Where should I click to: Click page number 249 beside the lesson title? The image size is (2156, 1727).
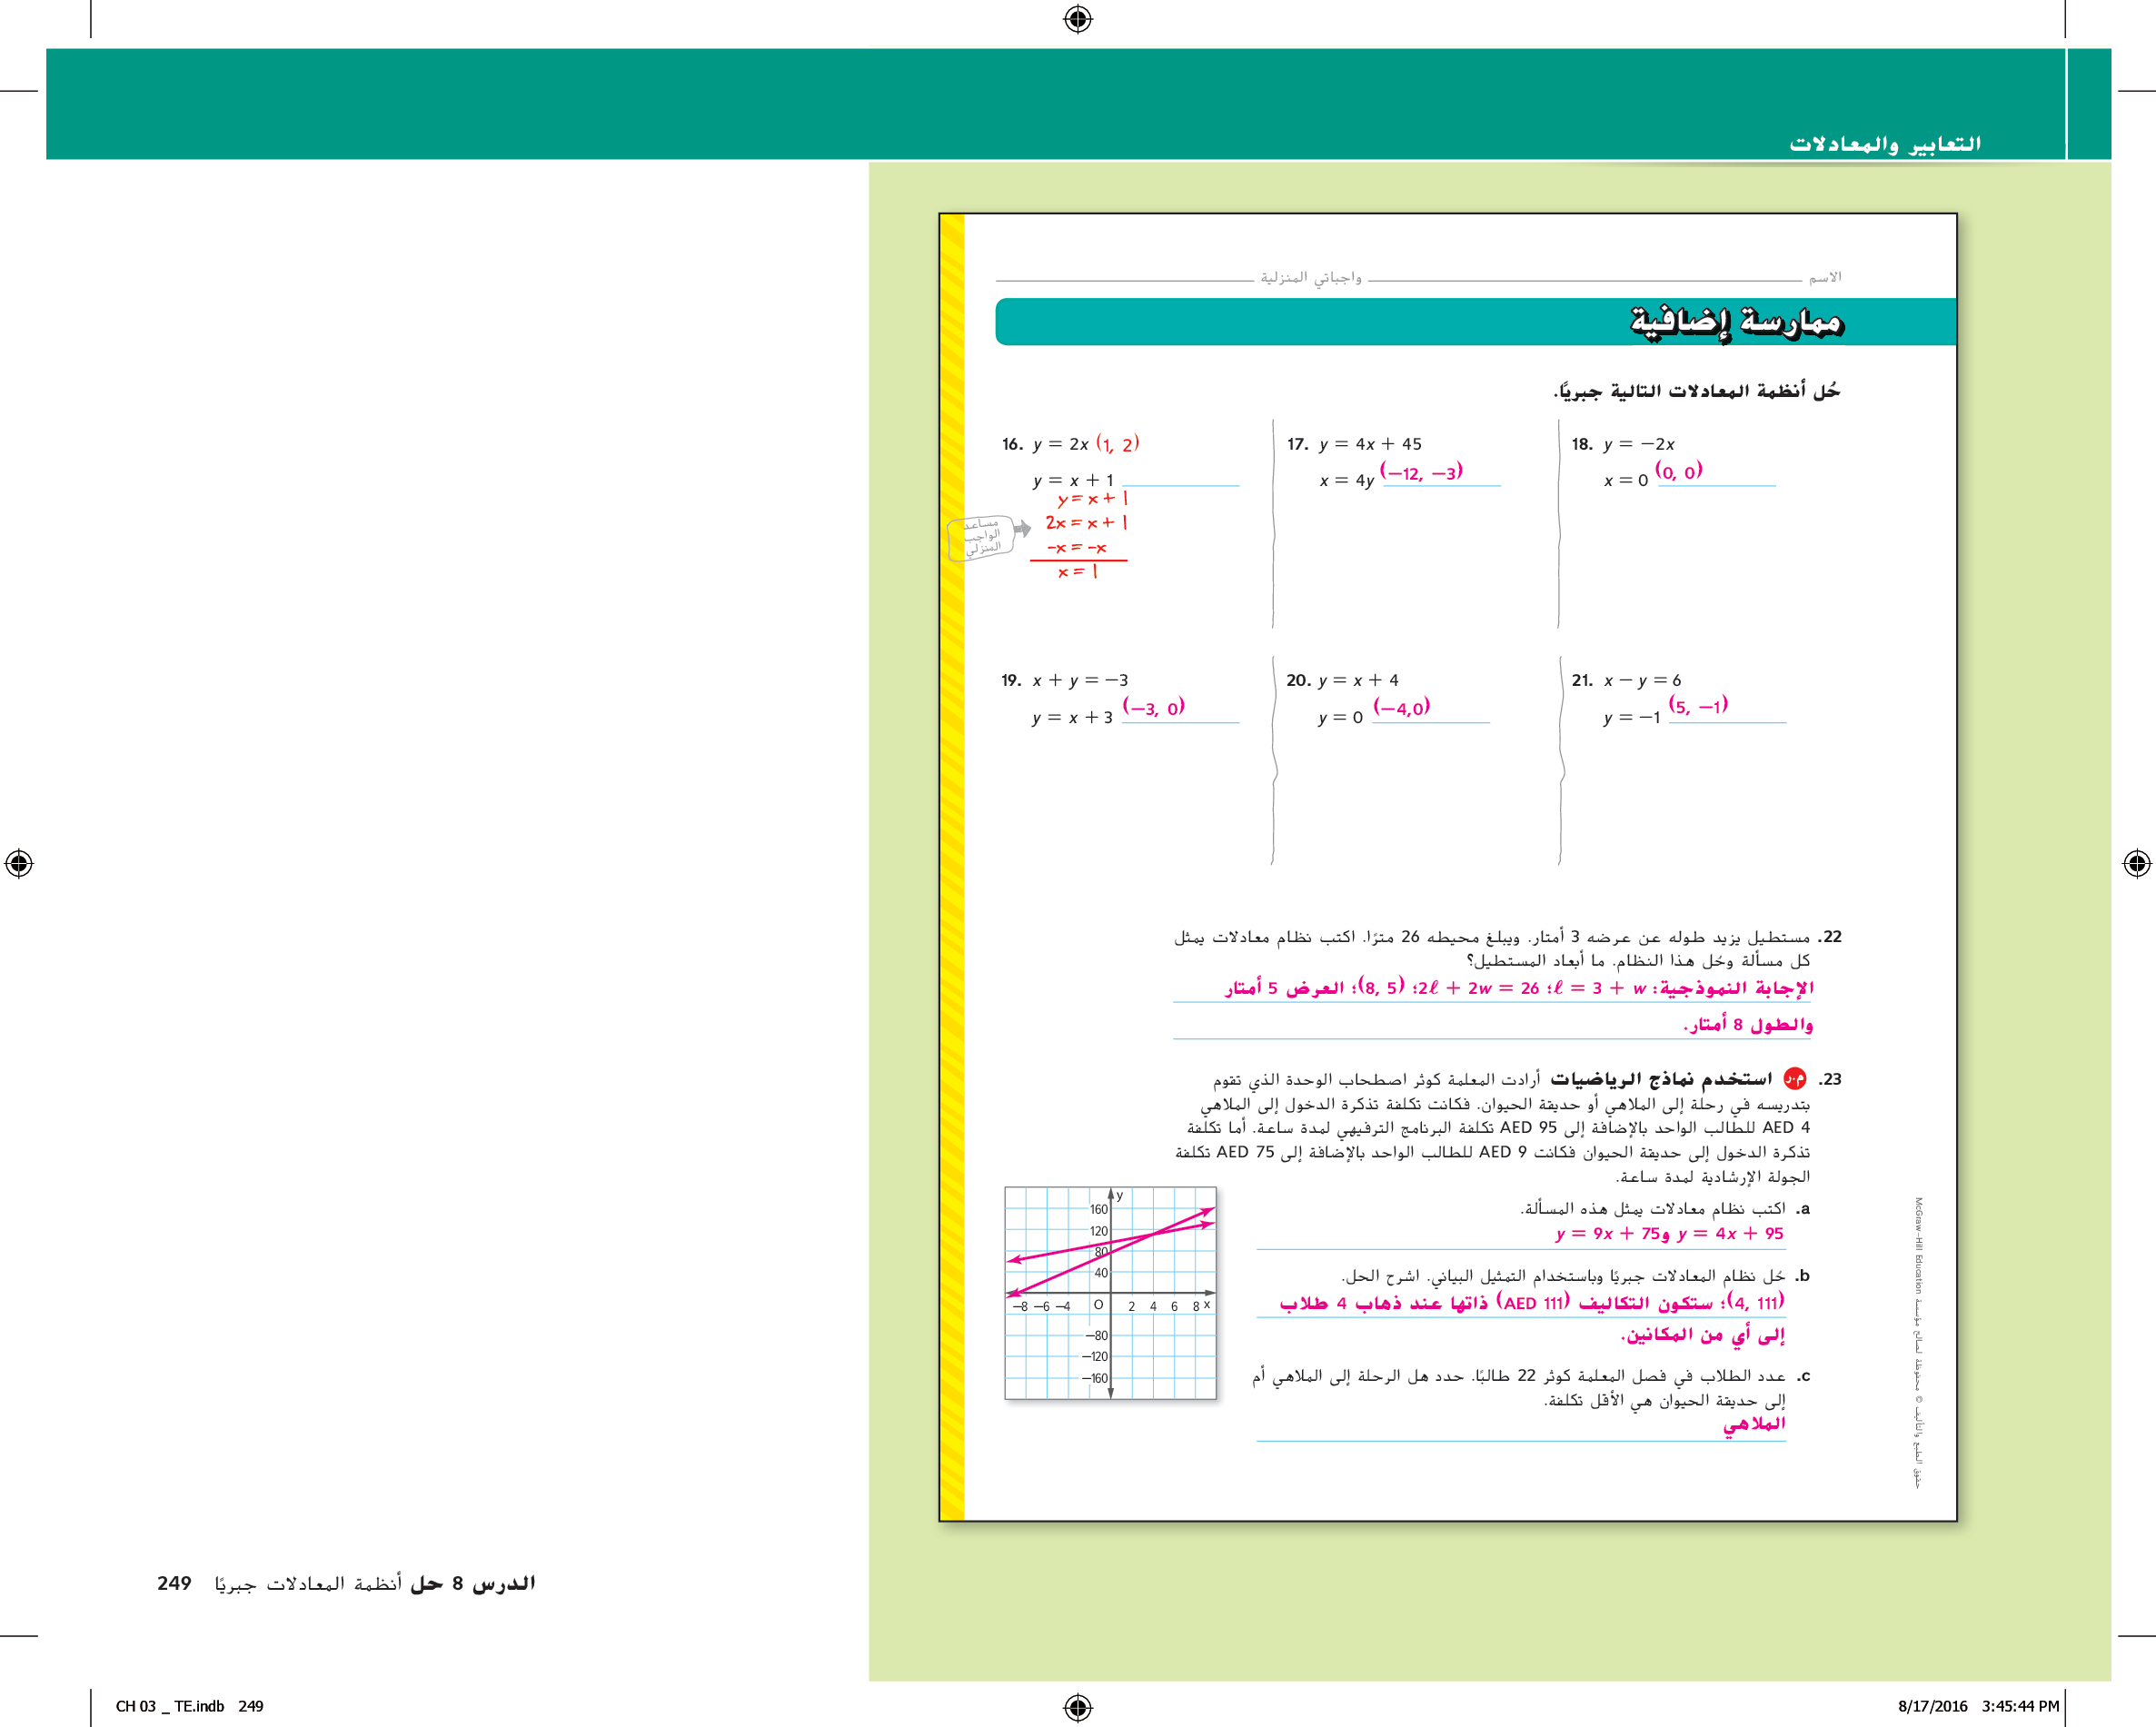(x=174, y=1583)
